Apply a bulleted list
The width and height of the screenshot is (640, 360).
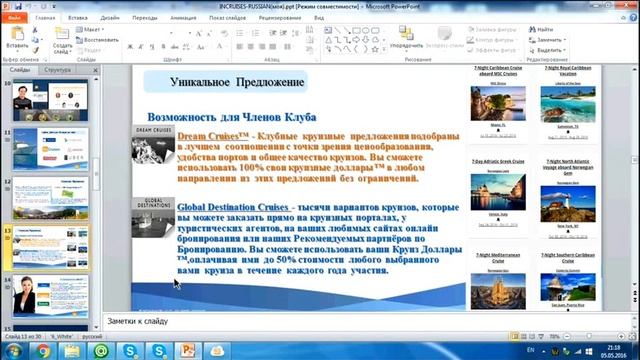point(240,33)
